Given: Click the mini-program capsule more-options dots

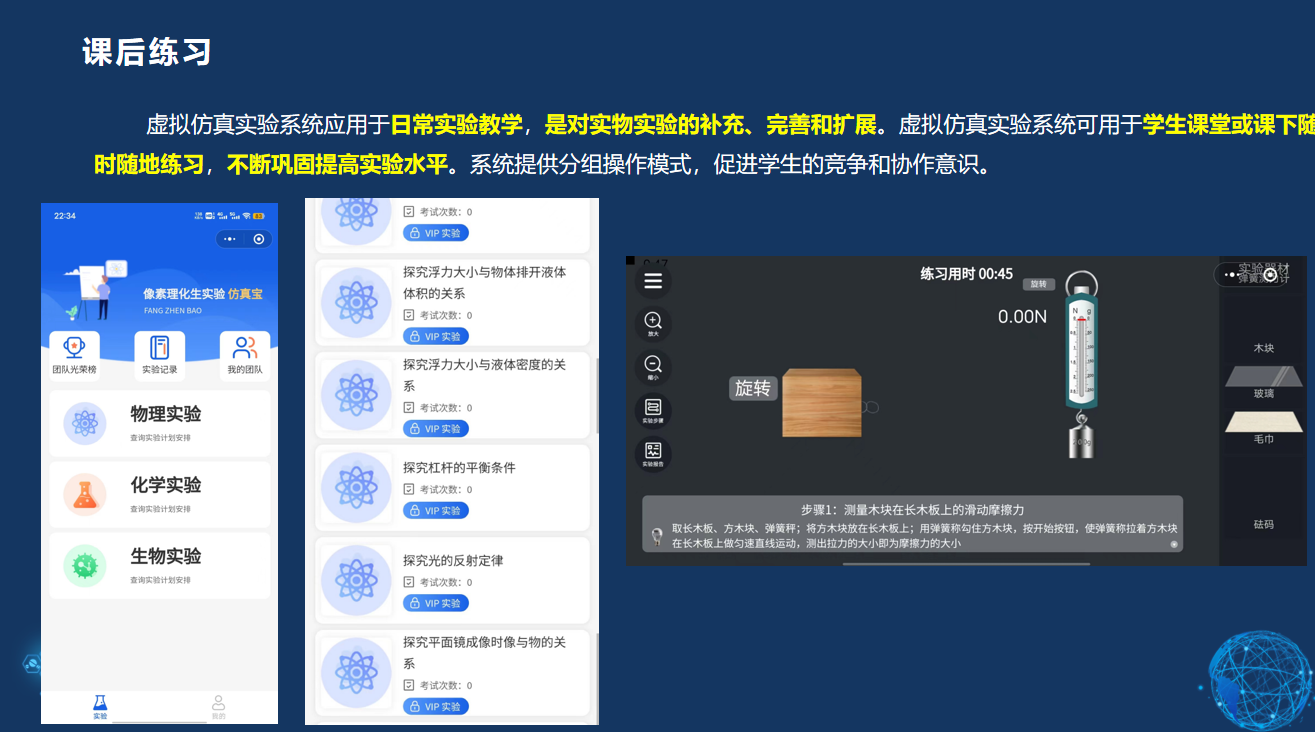Looking at the screenshot, I should (x=231, y=239).
